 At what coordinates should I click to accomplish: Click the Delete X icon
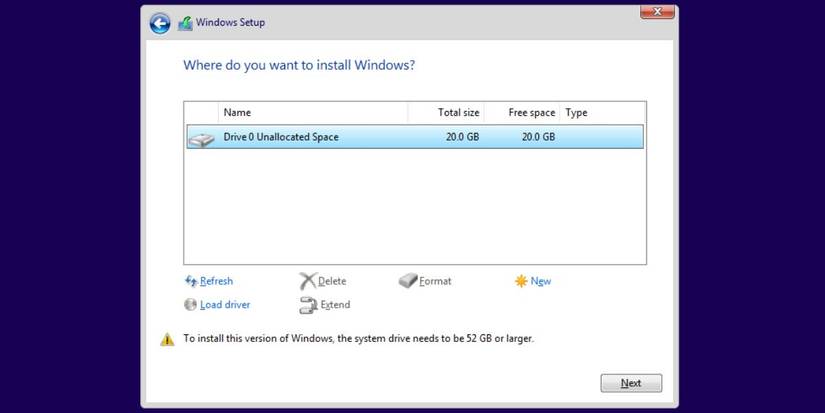coord(307,281)
